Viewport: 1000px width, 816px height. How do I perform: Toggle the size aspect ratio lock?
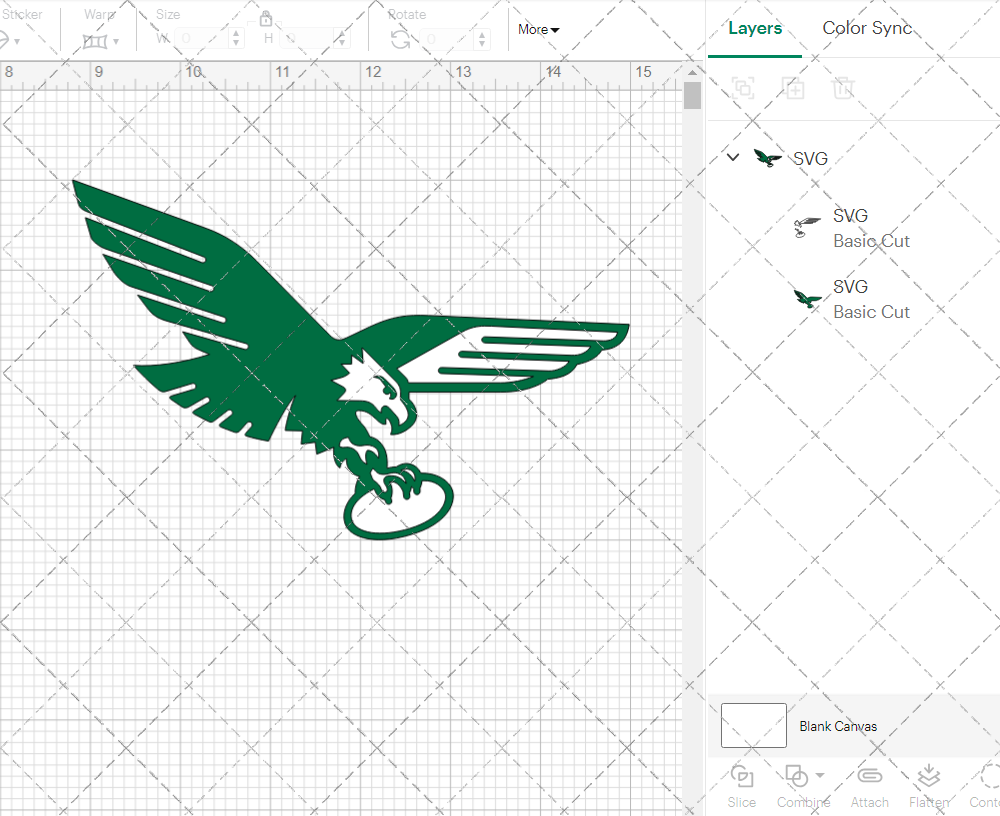(x=266, y=19)
